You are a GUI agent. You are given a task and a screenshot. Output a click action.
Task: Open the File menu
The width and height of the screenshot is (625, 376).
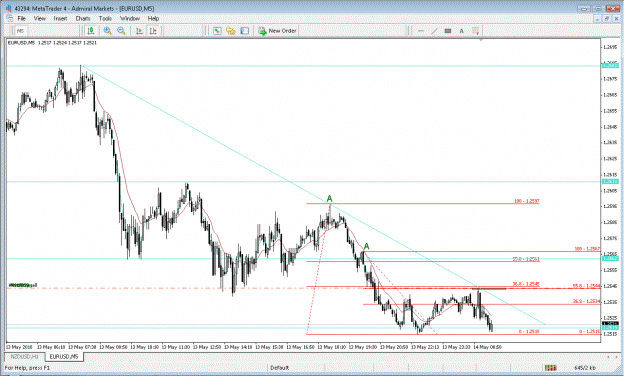coord(21,18)
